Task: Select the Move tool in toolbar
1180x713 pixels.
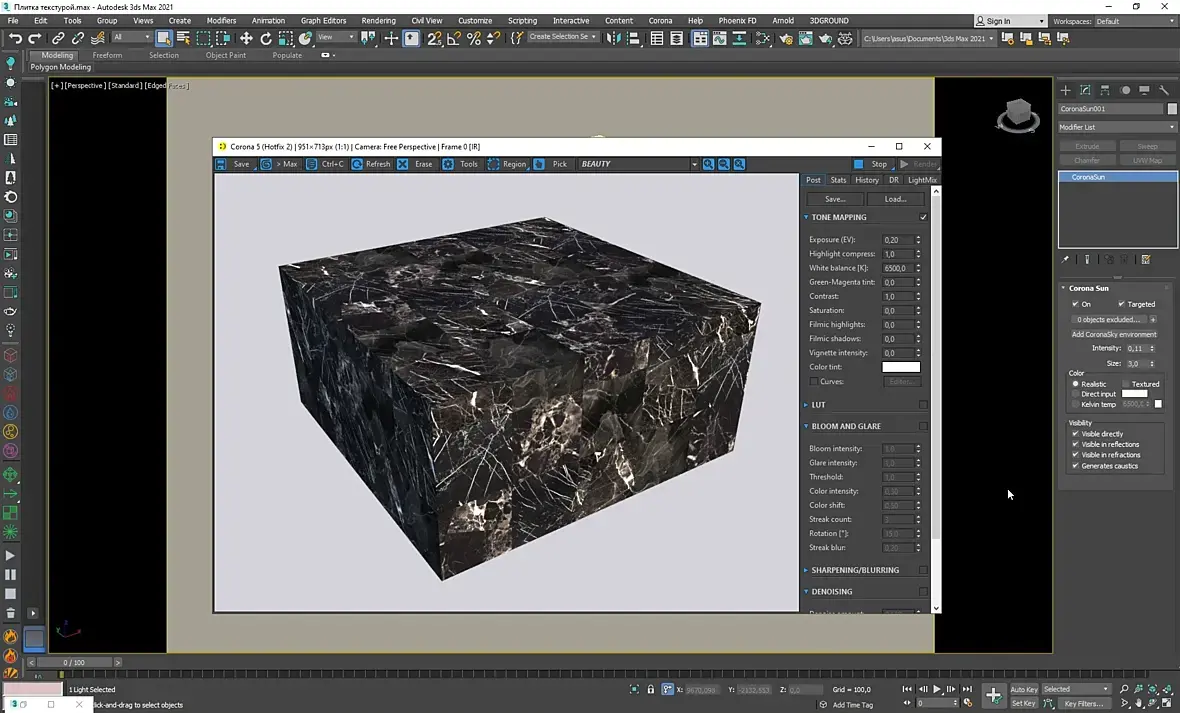Action: (246, 38)
